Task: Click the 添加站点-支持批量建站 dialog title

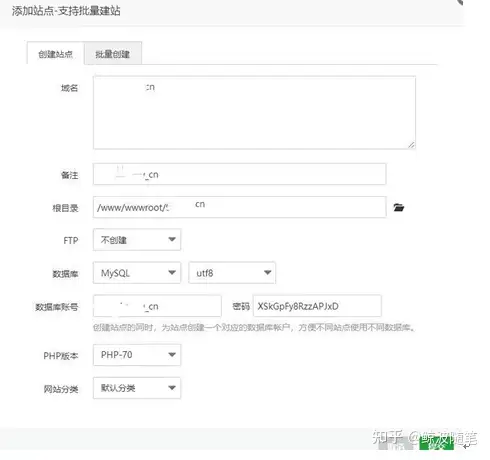Action: click(x=66, y=11)
